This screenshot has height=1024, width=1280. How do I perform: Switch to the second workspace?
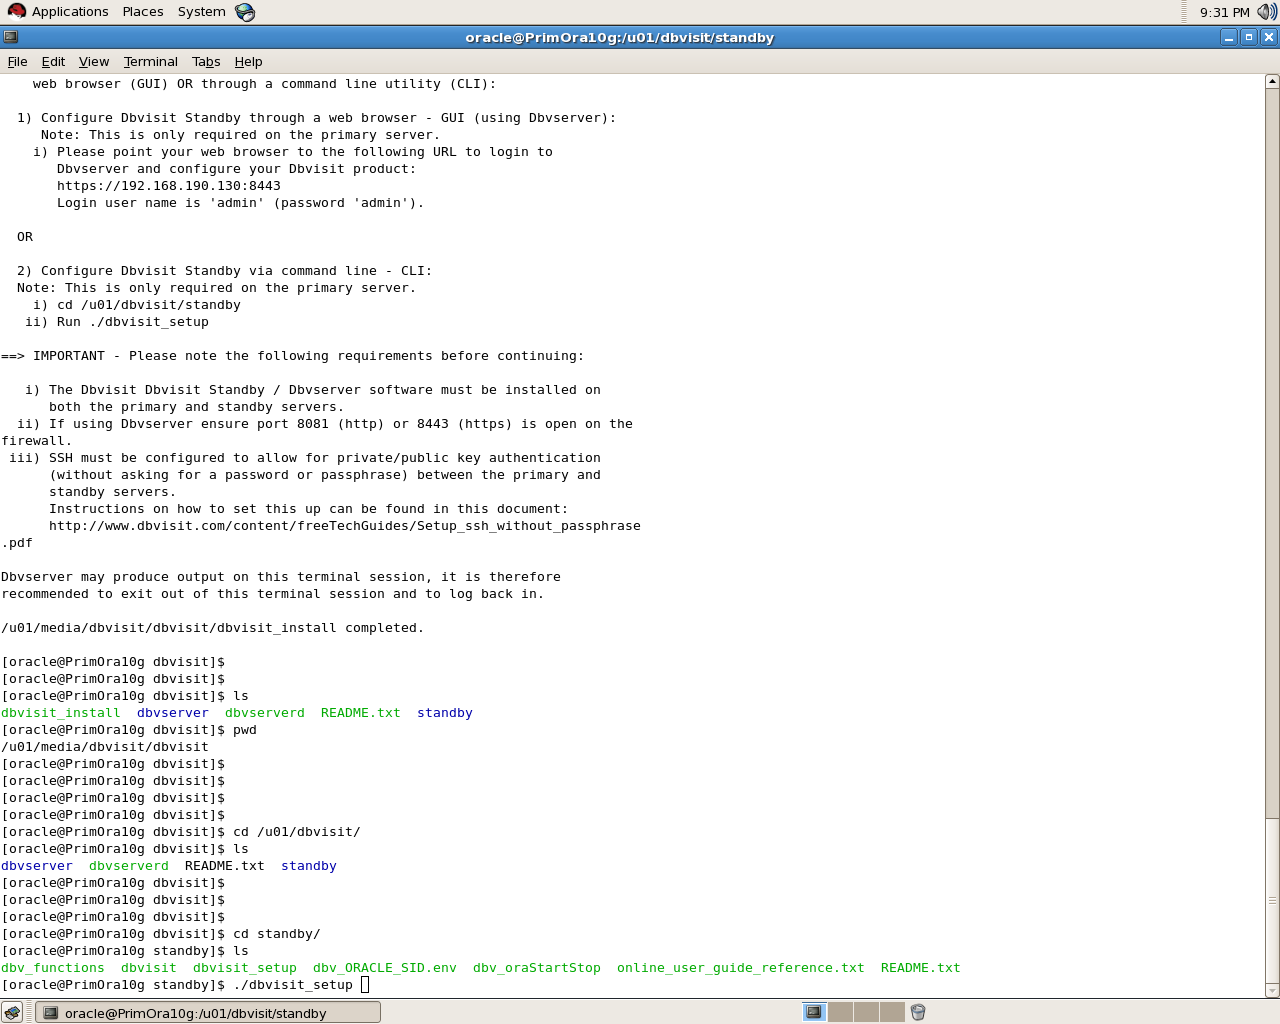(x=841, y=1012)
